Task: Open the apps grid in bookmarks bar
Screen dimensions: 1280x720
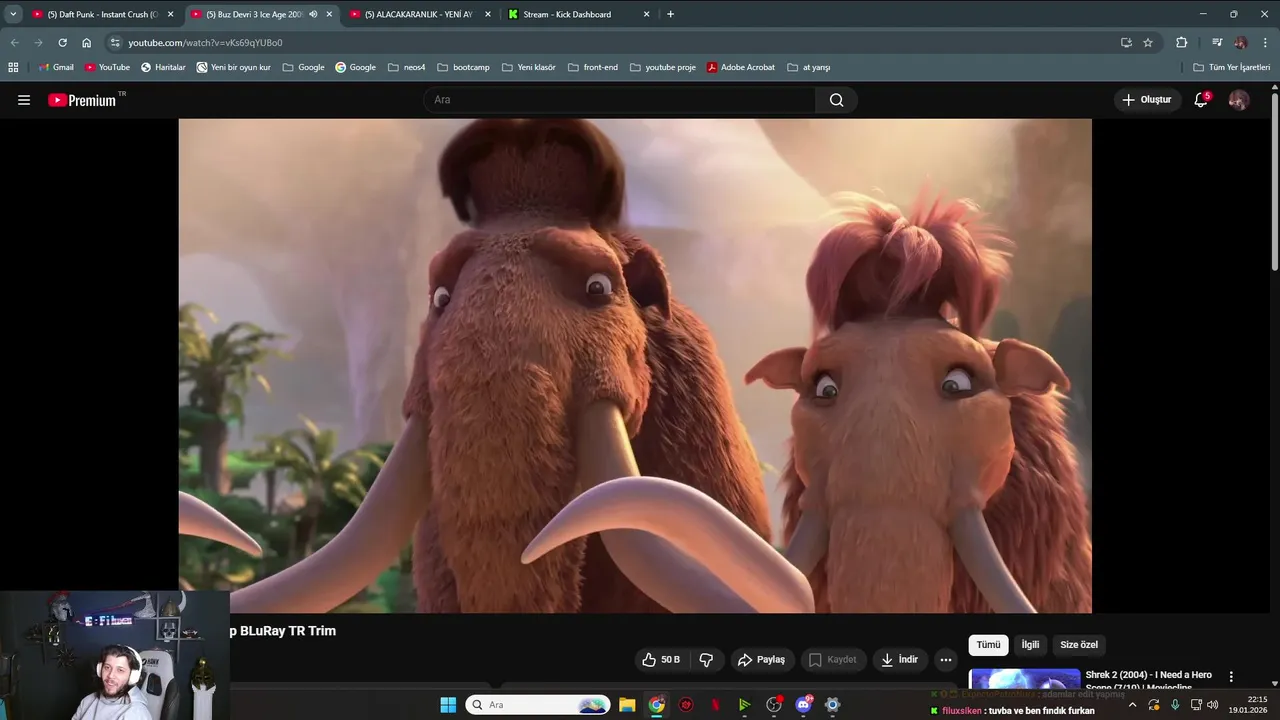Action: tap(13, 67)
